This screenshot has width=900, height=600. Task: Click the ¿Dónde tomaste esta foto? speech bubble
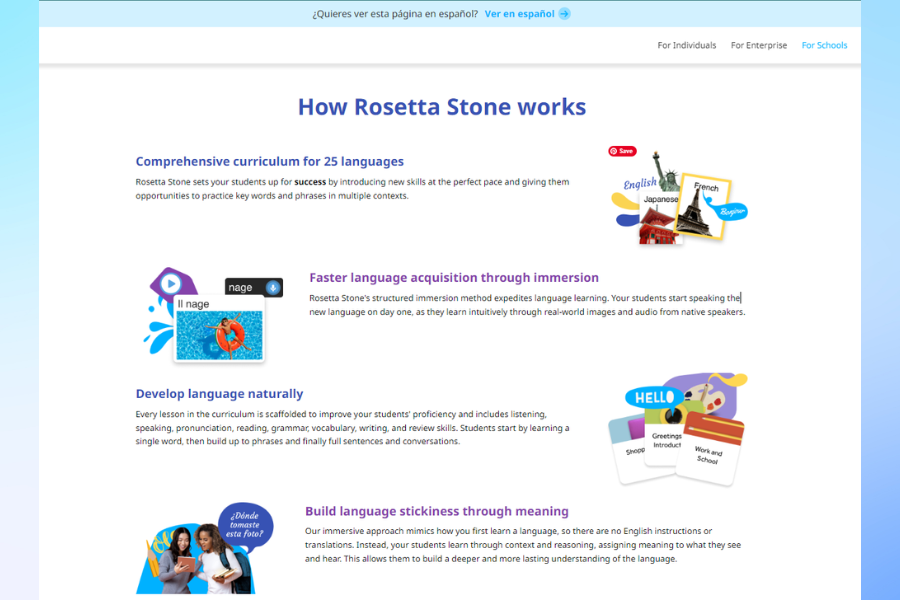pos(245,525)
